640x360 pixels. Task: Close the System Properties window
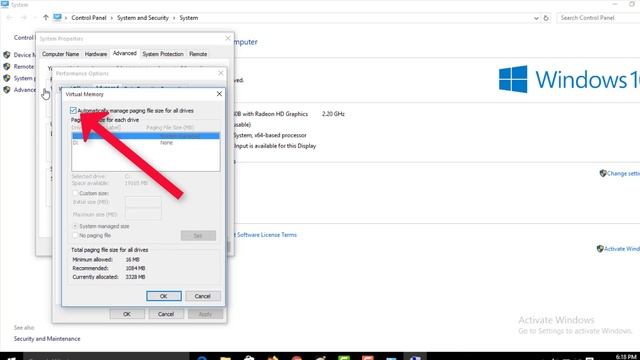pyautogui.click(x=228, y=38)
